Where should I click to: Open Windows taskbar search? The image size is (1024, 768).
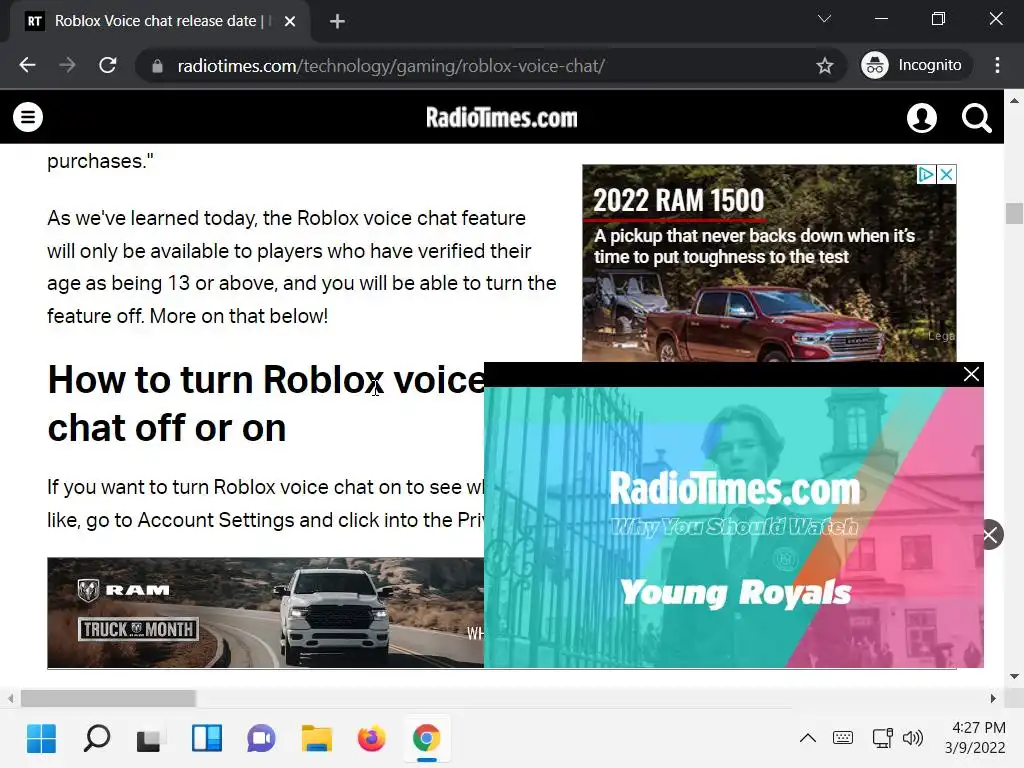pyautogui.click(x=97, y=739)
